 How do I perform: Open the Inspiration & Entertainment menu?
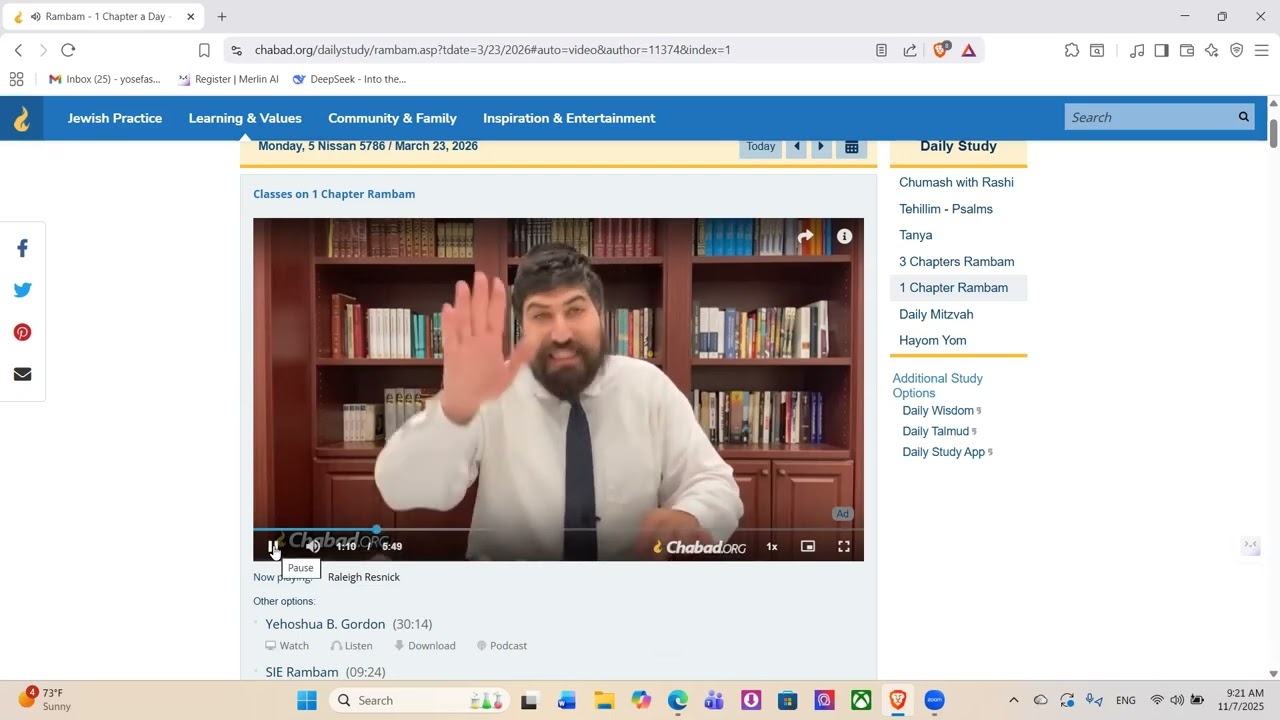tap(569, 118)
